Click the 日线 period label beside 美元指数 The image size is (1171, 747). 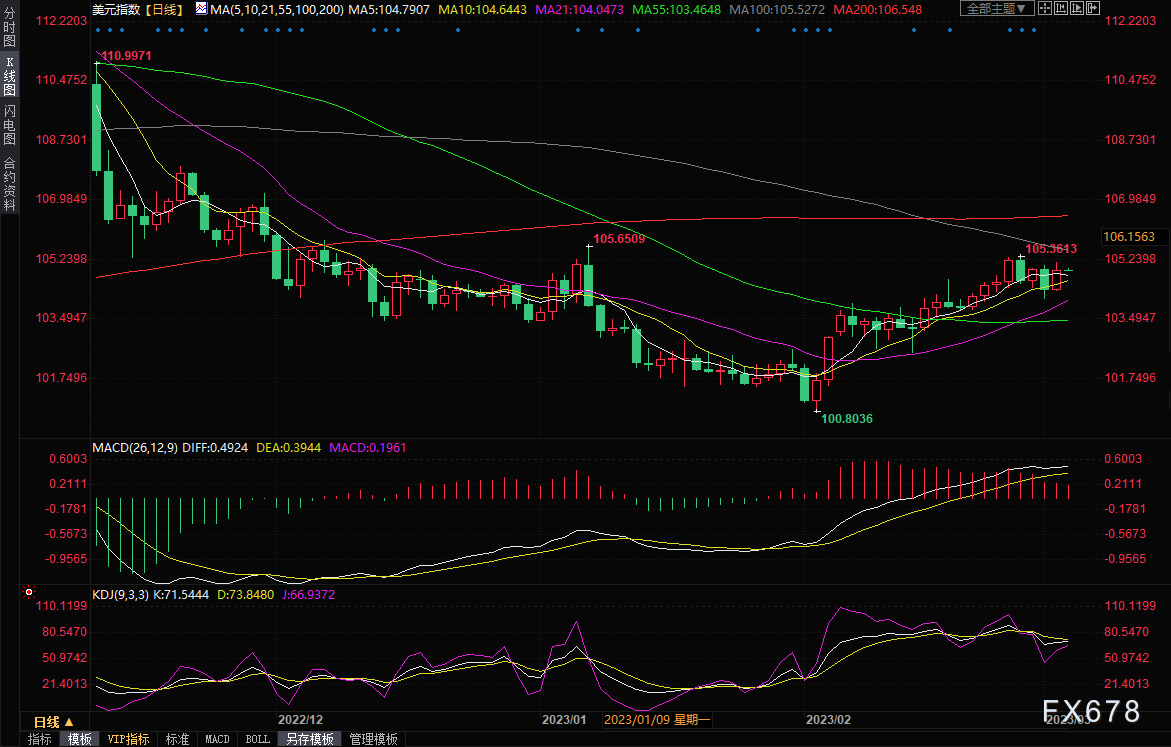(161, 9)
